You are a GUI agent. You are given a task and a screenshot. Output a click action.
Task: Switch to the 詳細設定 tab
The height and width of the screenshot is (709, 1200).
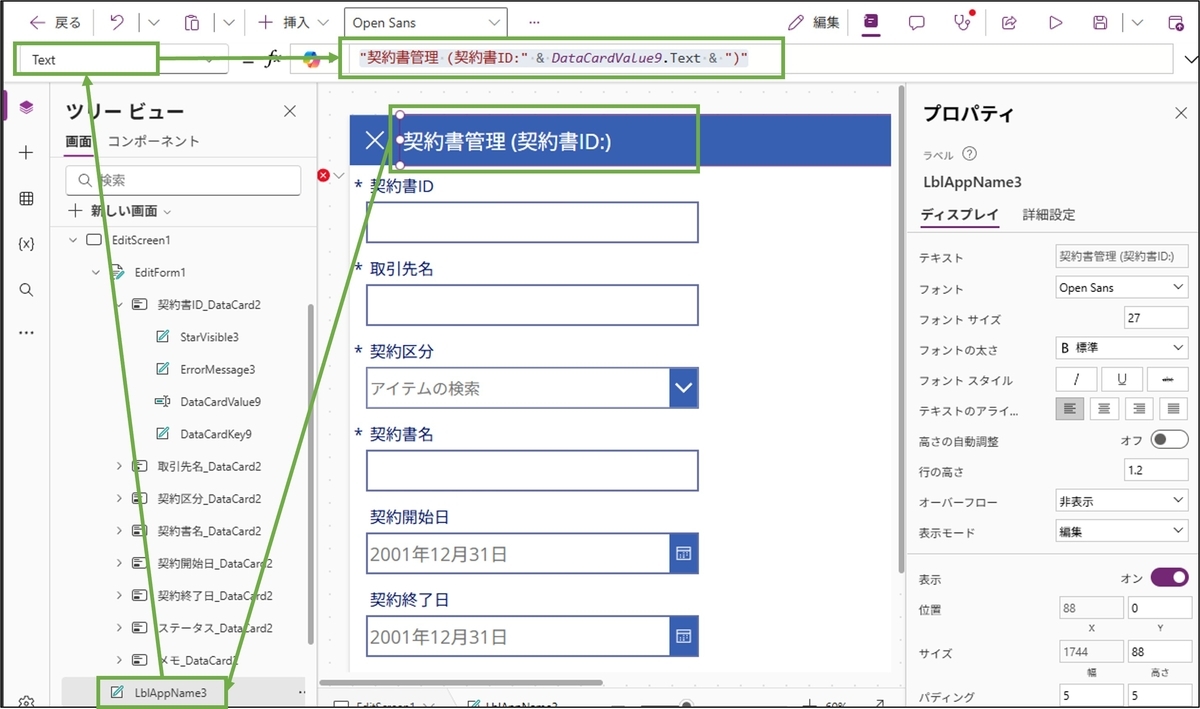tap(1049, 214)
